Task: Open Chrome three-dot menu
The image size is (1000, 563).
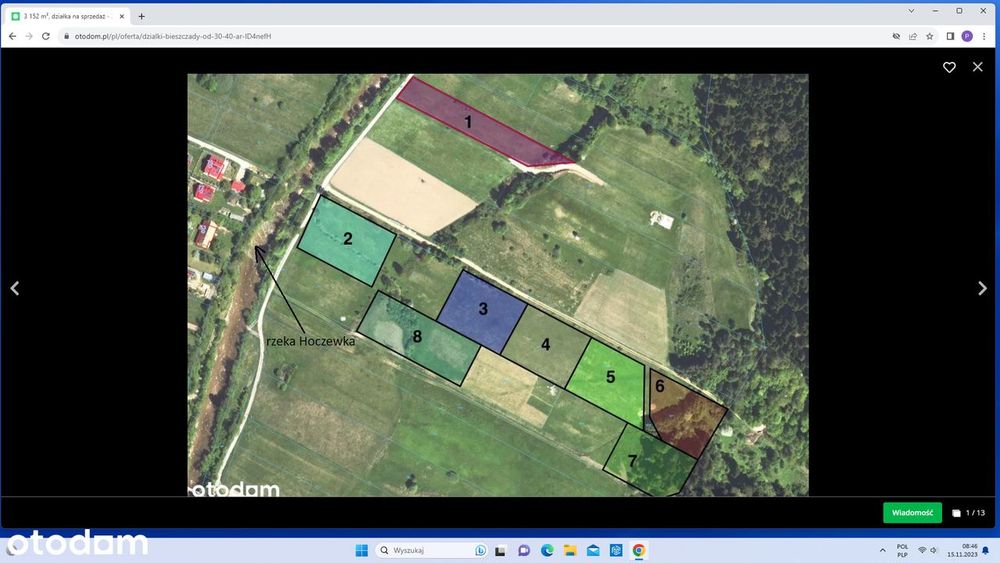Action: tap(985, 36)
